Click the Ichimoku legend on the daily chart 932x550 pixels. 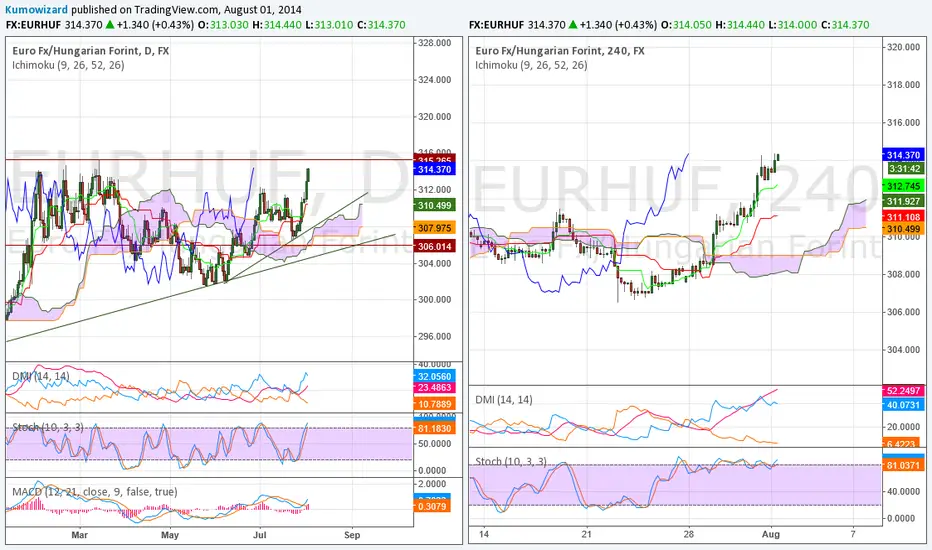coord(68,65)
